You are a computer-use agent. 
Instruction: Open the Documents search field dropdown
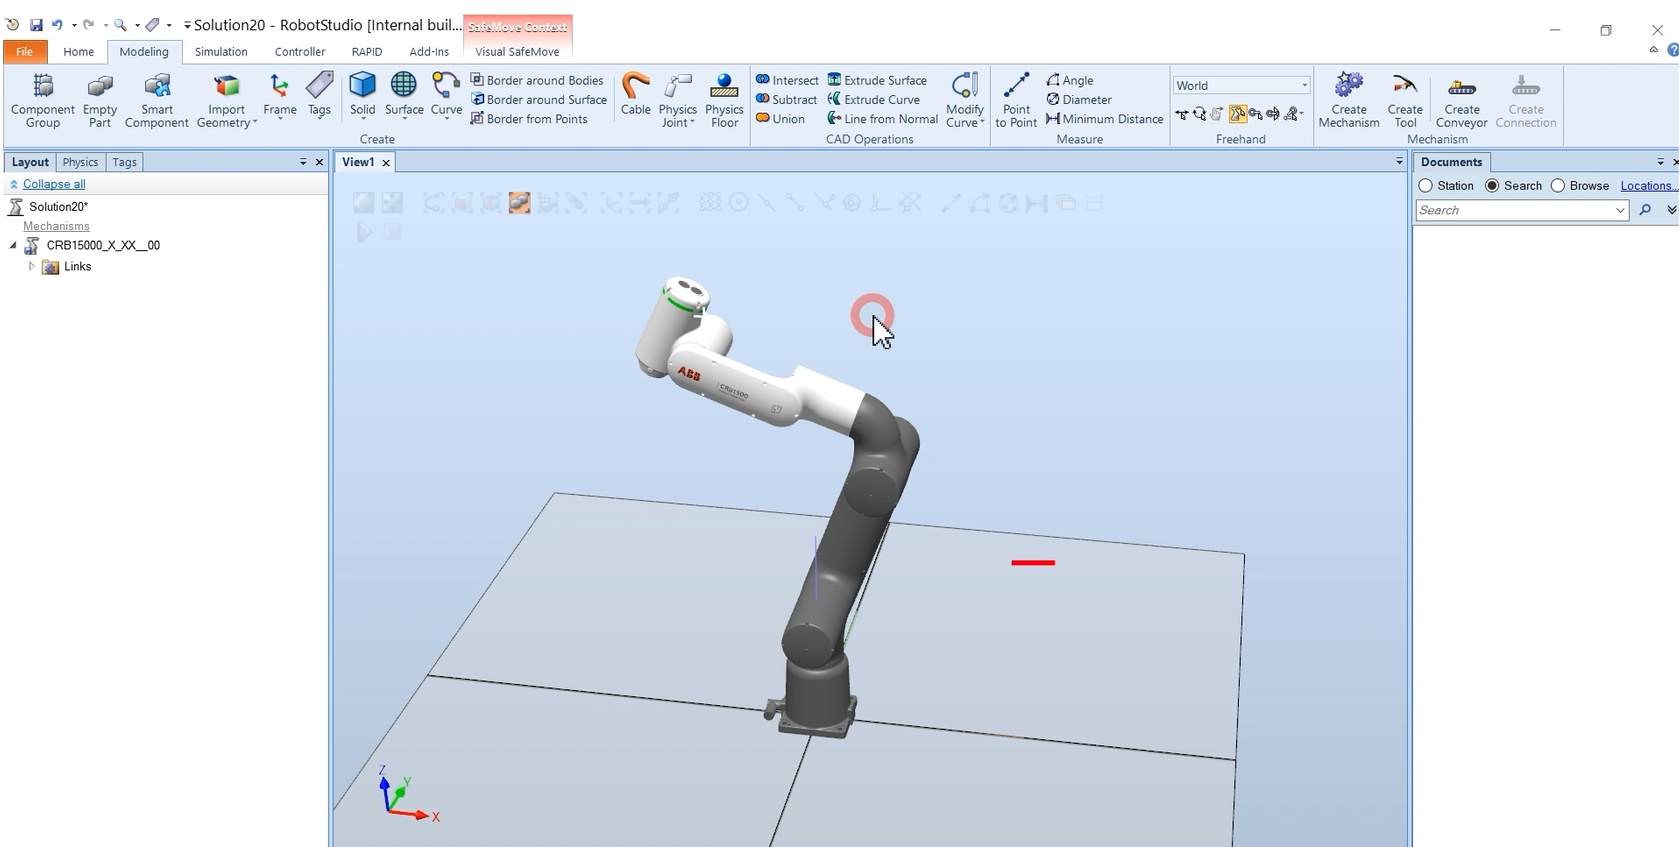click(1620, 210)
